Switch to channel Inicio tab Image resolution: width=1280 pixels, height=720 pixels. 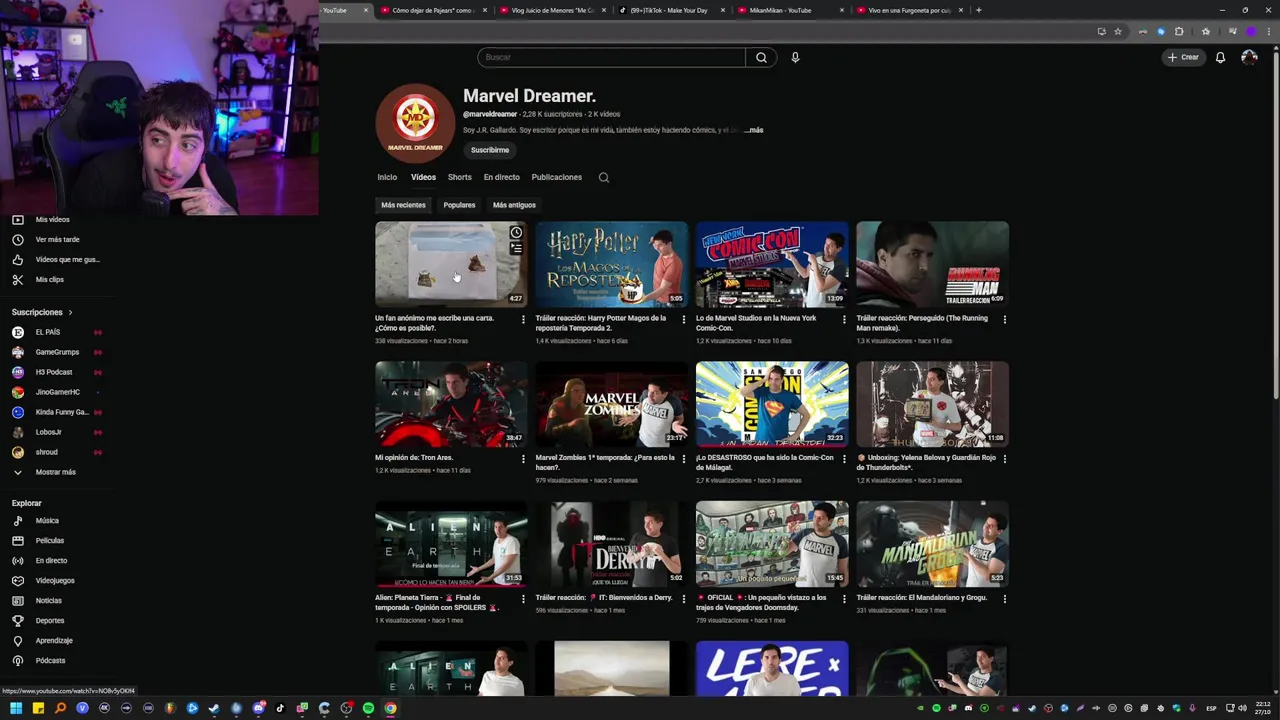387,177
